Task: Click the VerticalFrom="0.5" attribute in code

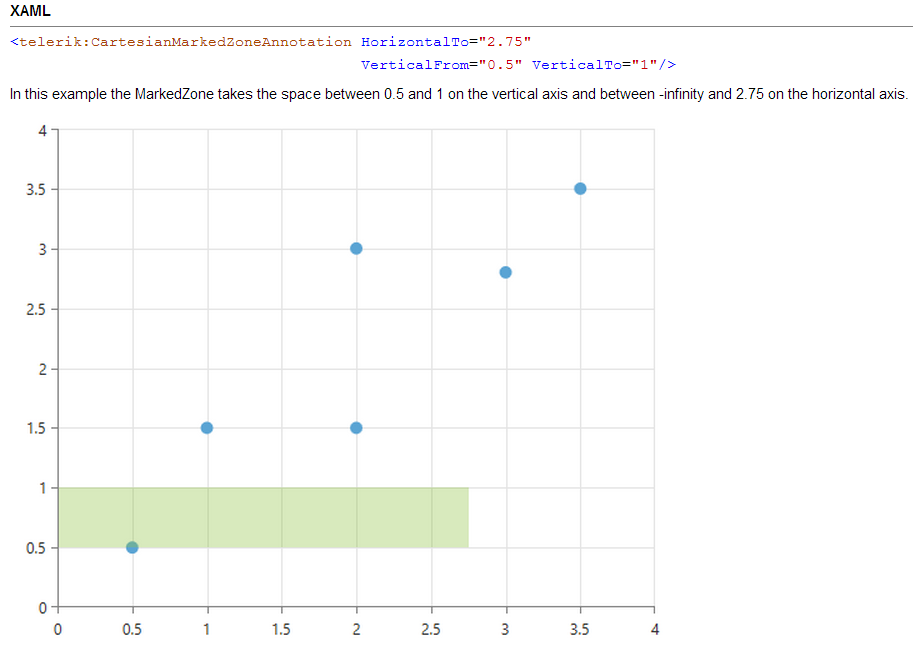Action: pos(442,65)
